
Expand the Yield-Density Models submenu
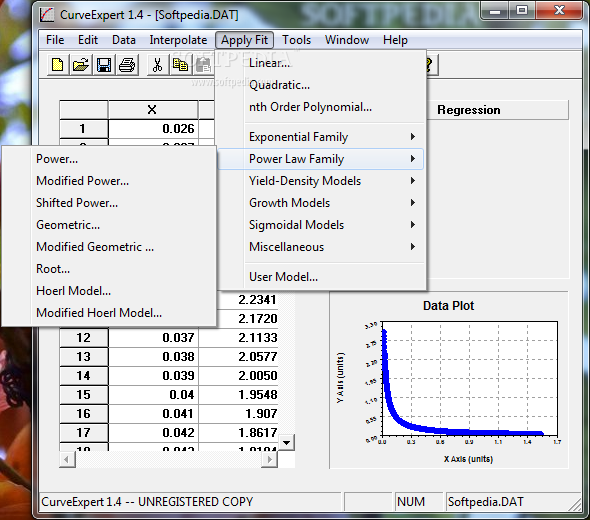[321, 181]
